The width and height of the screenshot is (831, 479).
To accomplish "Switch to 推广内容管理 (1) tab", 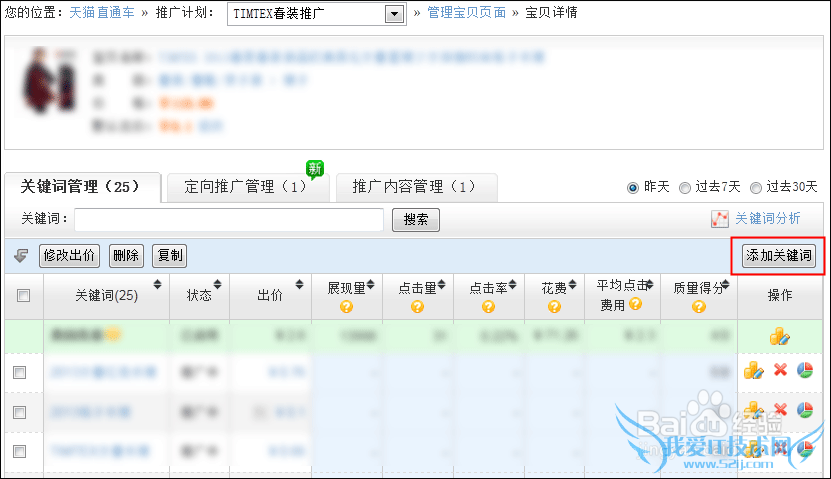I will (x=417, y=187).
